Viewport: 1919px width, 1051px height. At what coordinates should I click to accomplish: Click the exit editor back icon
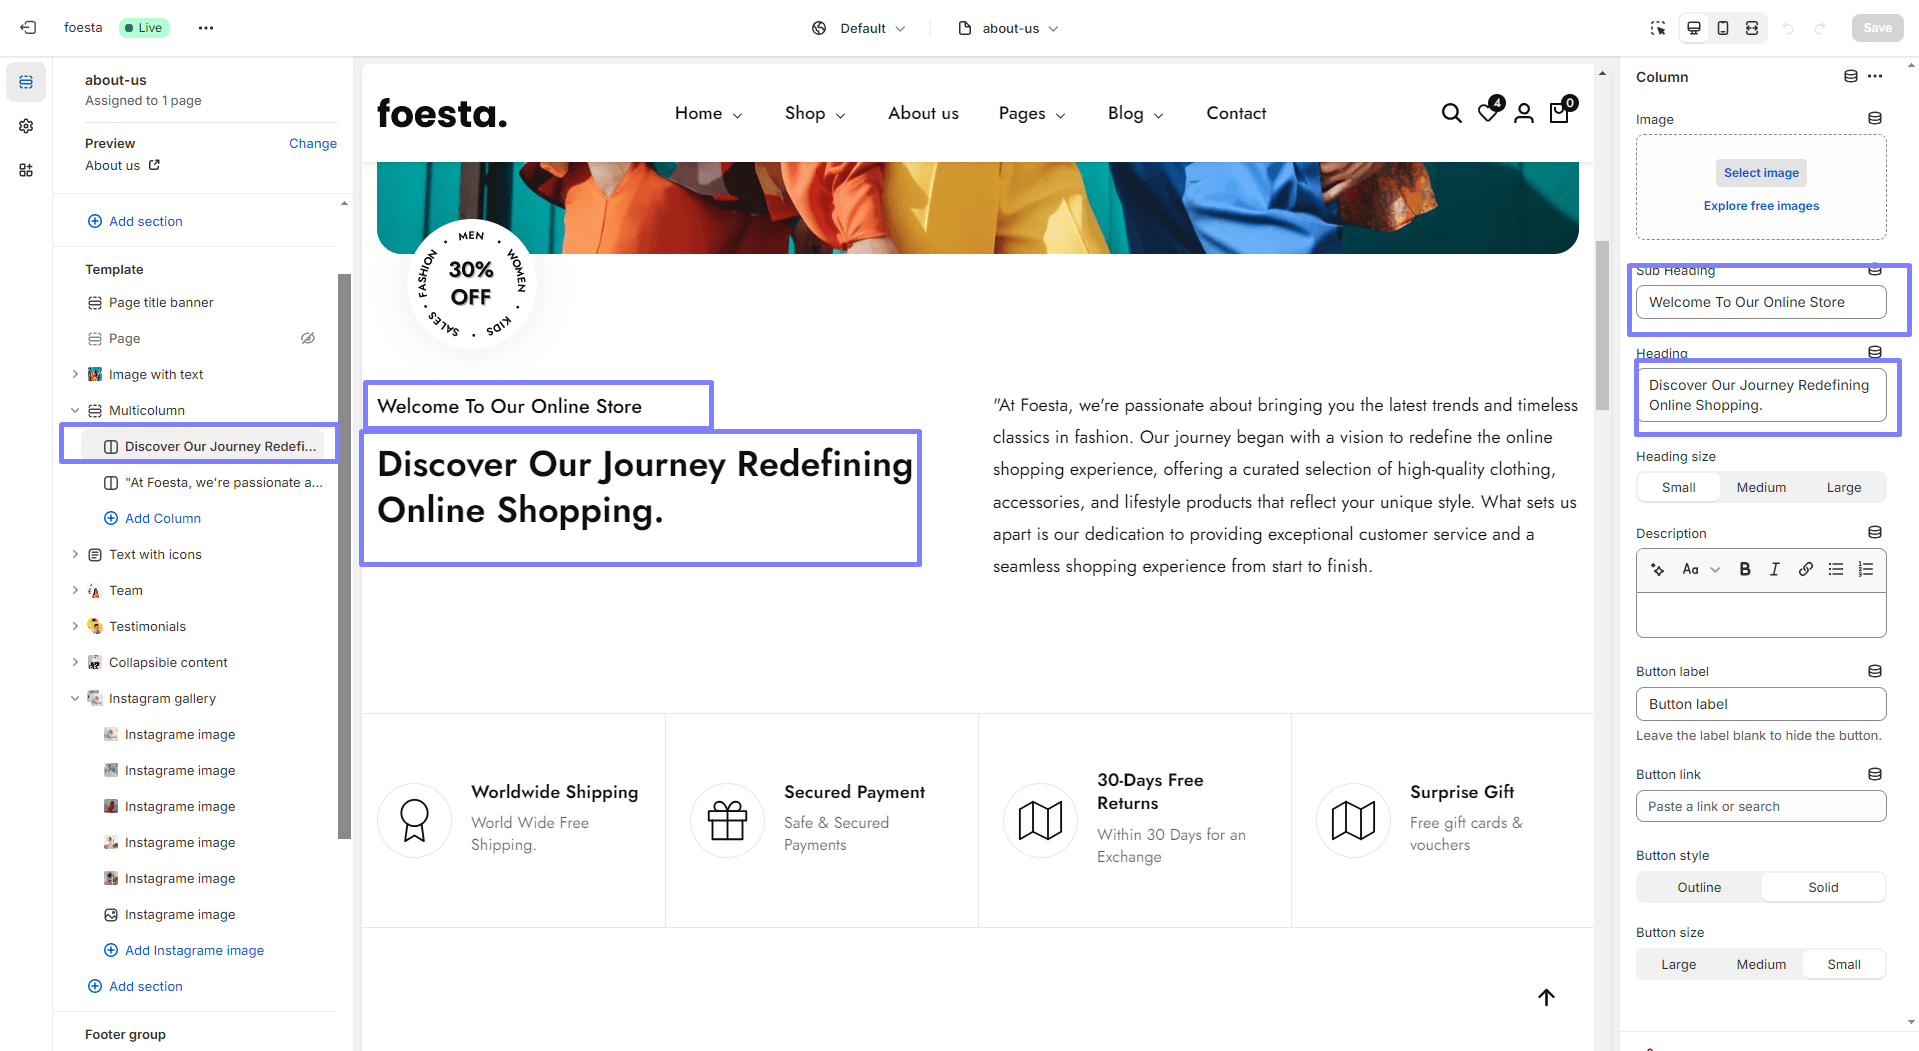(28, 28)
